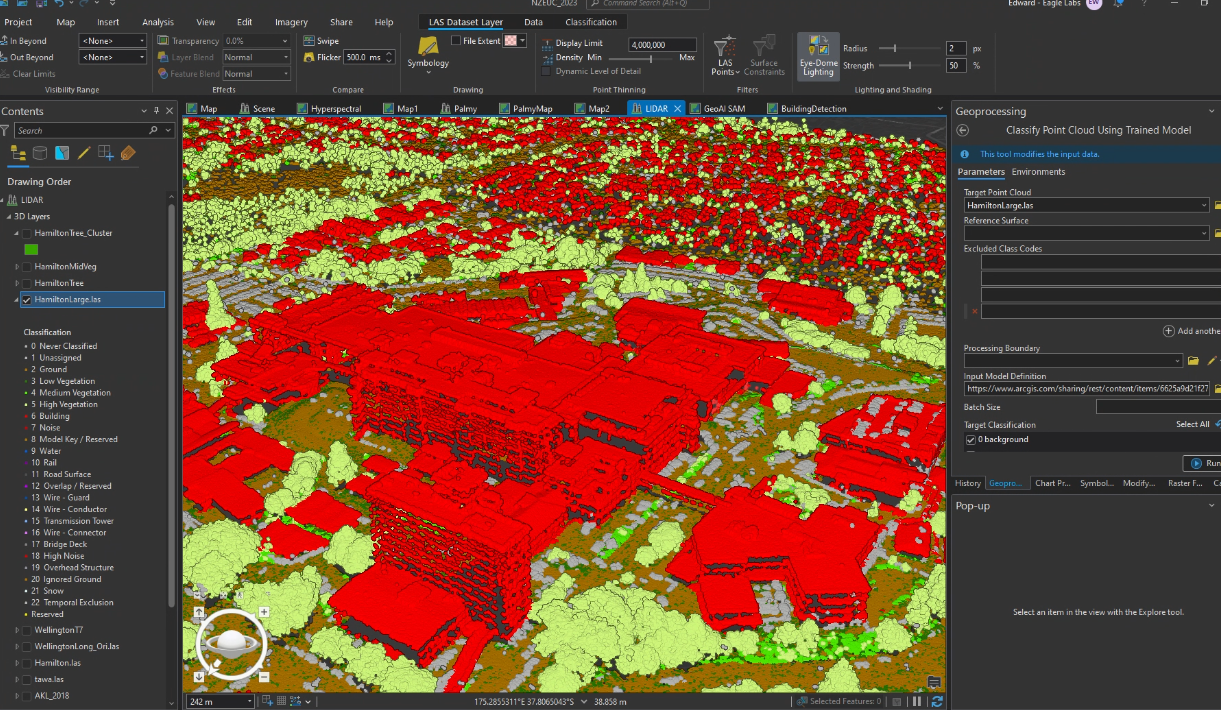Screen dimensions: 1221x710
Task: Uncheck 0 background target classification
Action: (970, 440)
